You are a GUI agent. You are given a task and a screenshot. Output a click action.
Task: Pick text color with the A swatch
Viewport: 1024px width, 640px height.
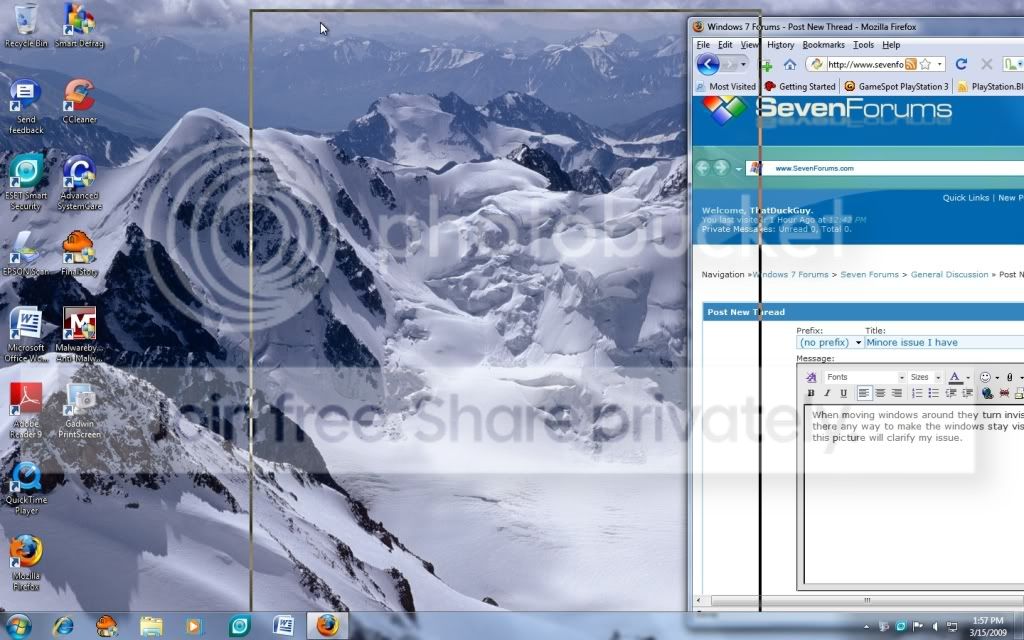point(955,377)
